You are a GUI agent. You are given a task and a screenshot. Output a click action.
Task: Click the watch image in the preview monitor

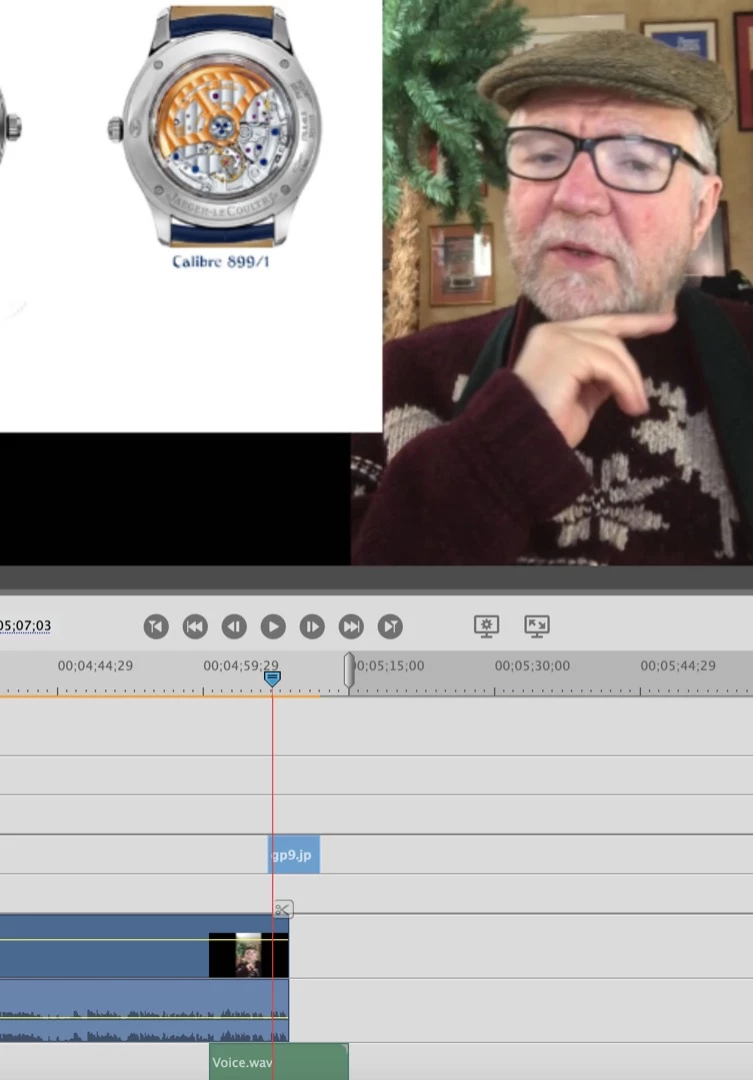pyautogui.click(x=216, y=126)
